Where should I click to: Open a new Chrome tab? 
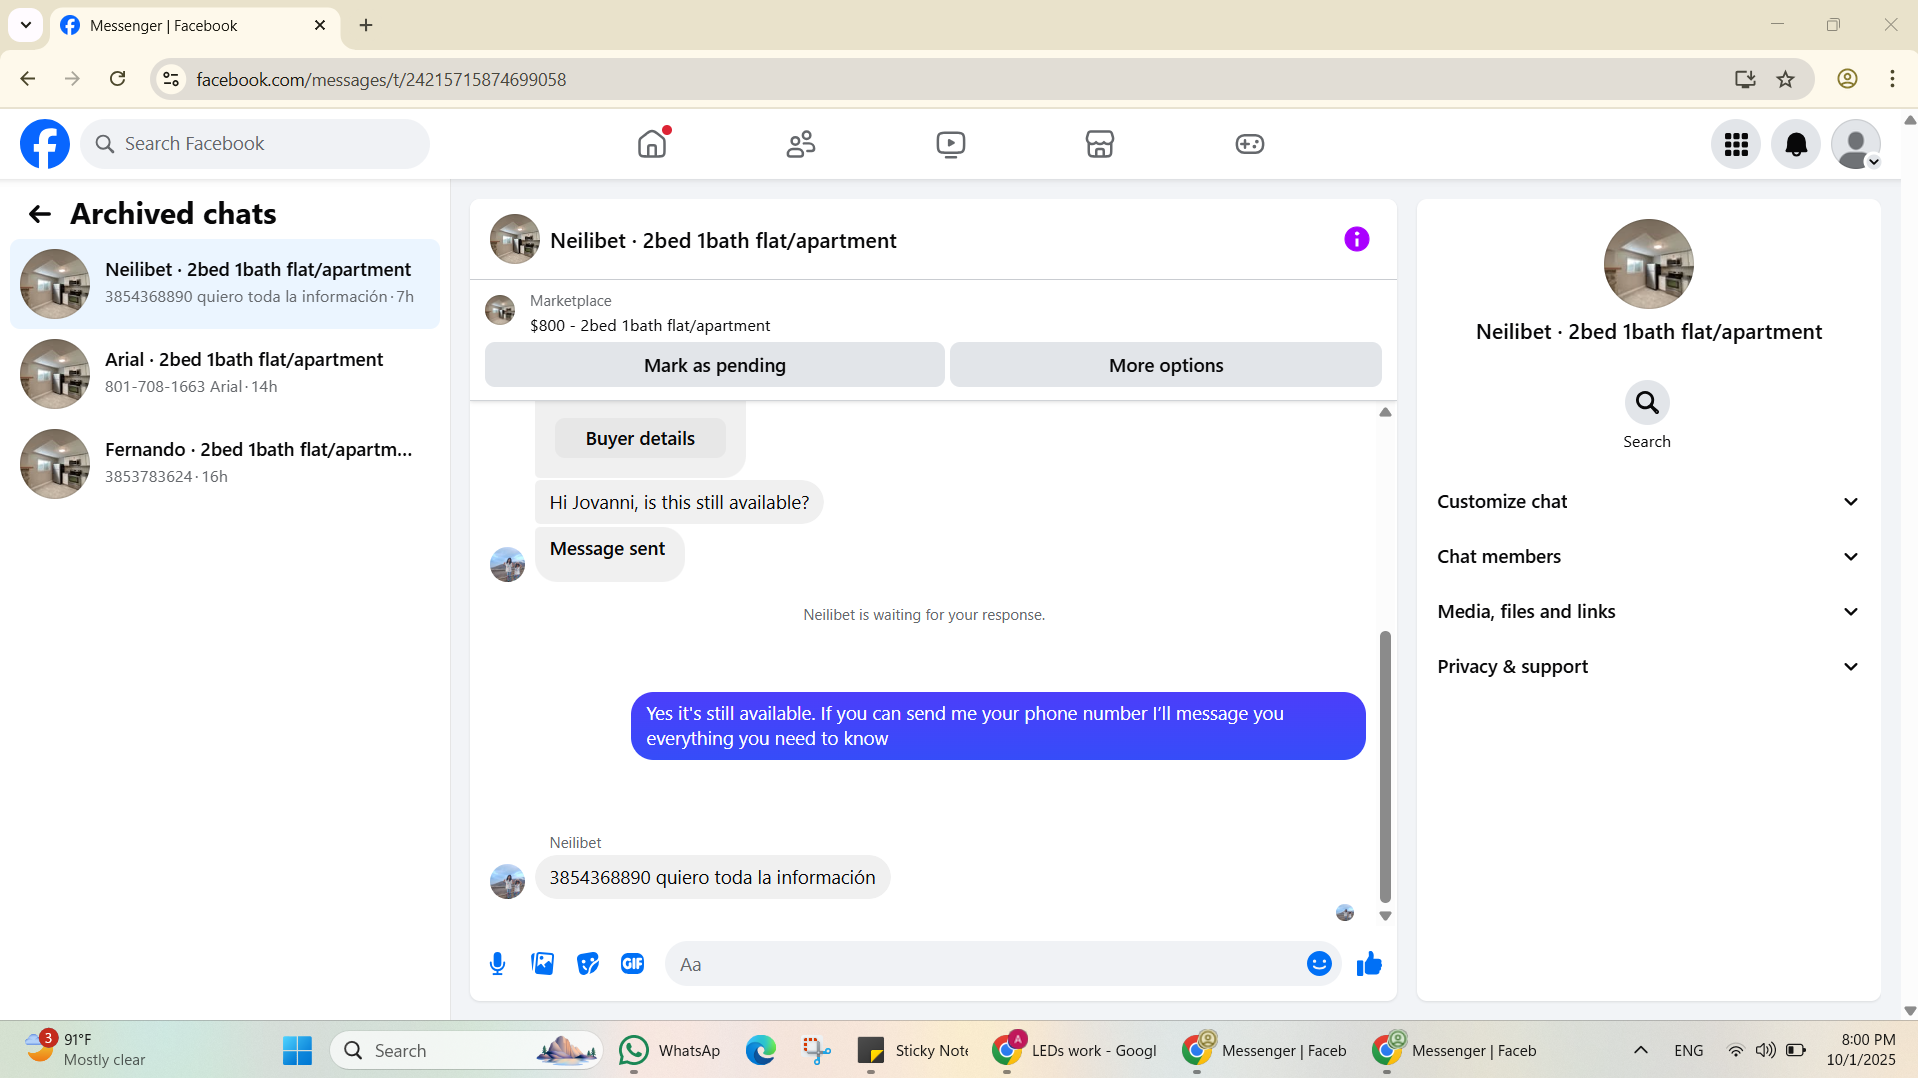(x=366, y=25)
